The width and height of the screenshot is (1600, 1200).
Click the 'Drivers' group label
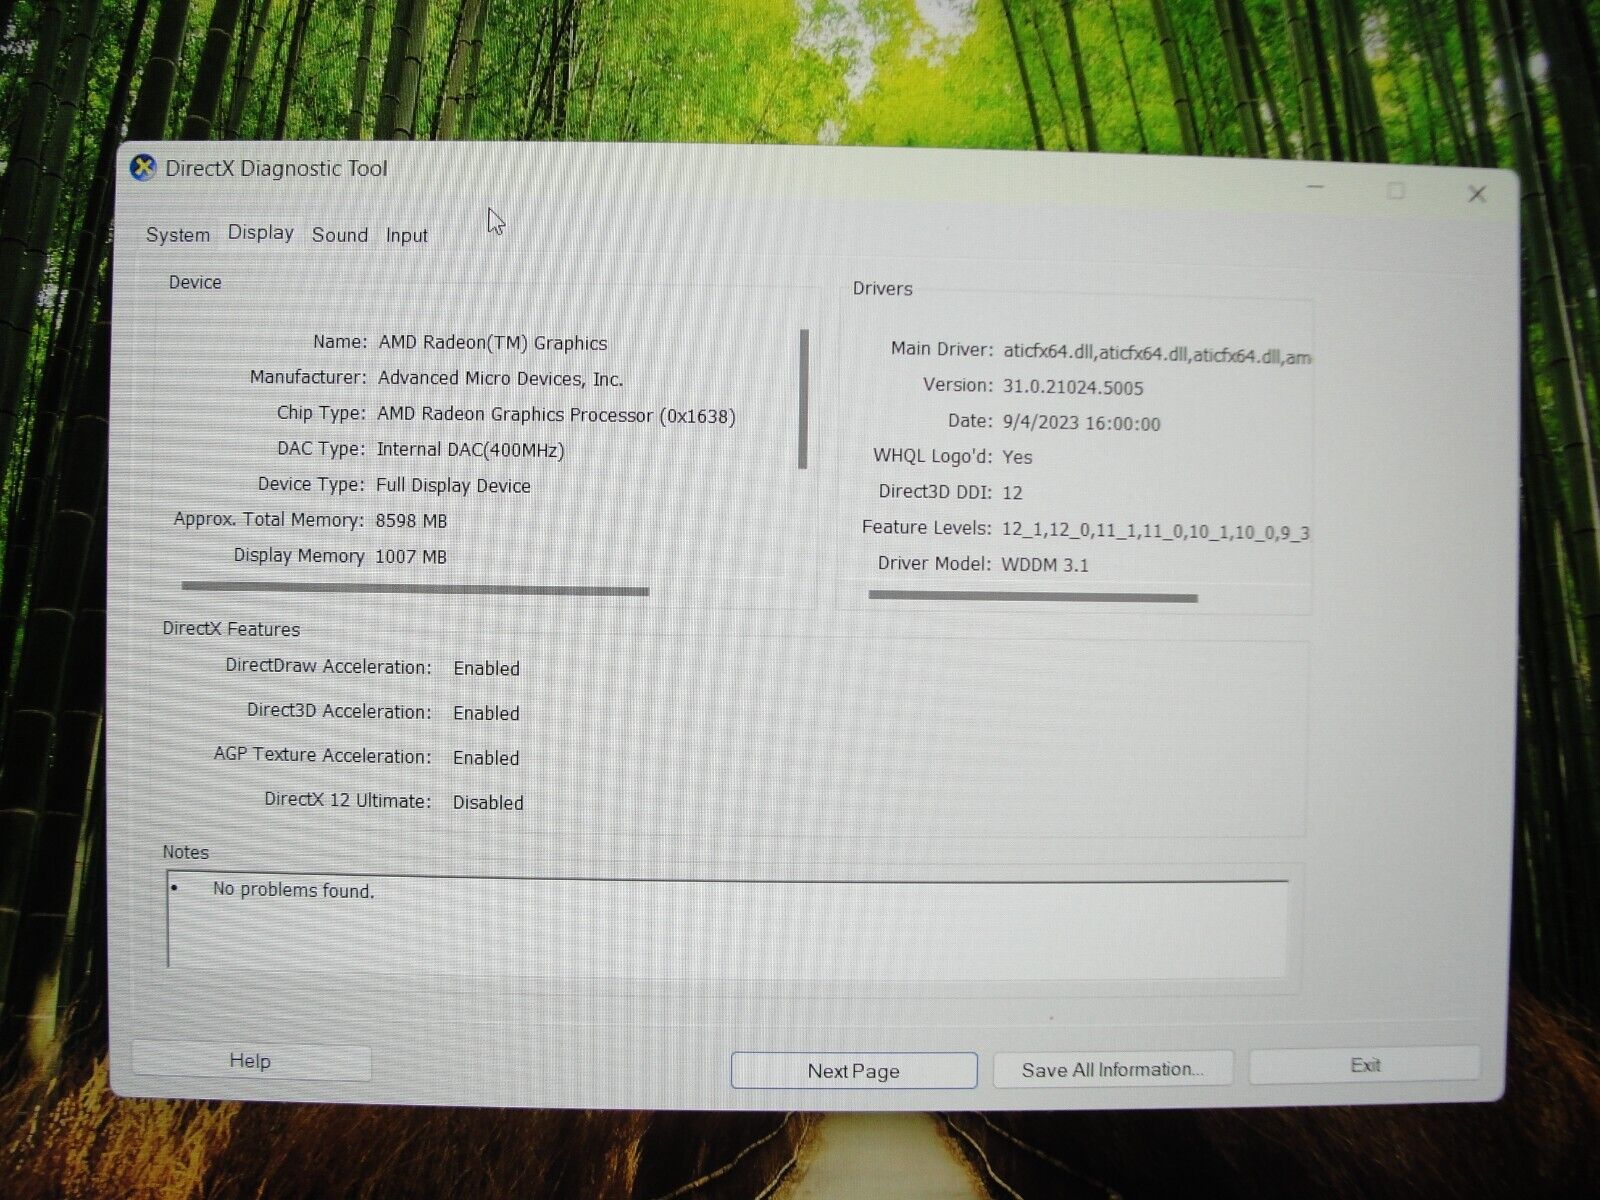pos(883,289)
